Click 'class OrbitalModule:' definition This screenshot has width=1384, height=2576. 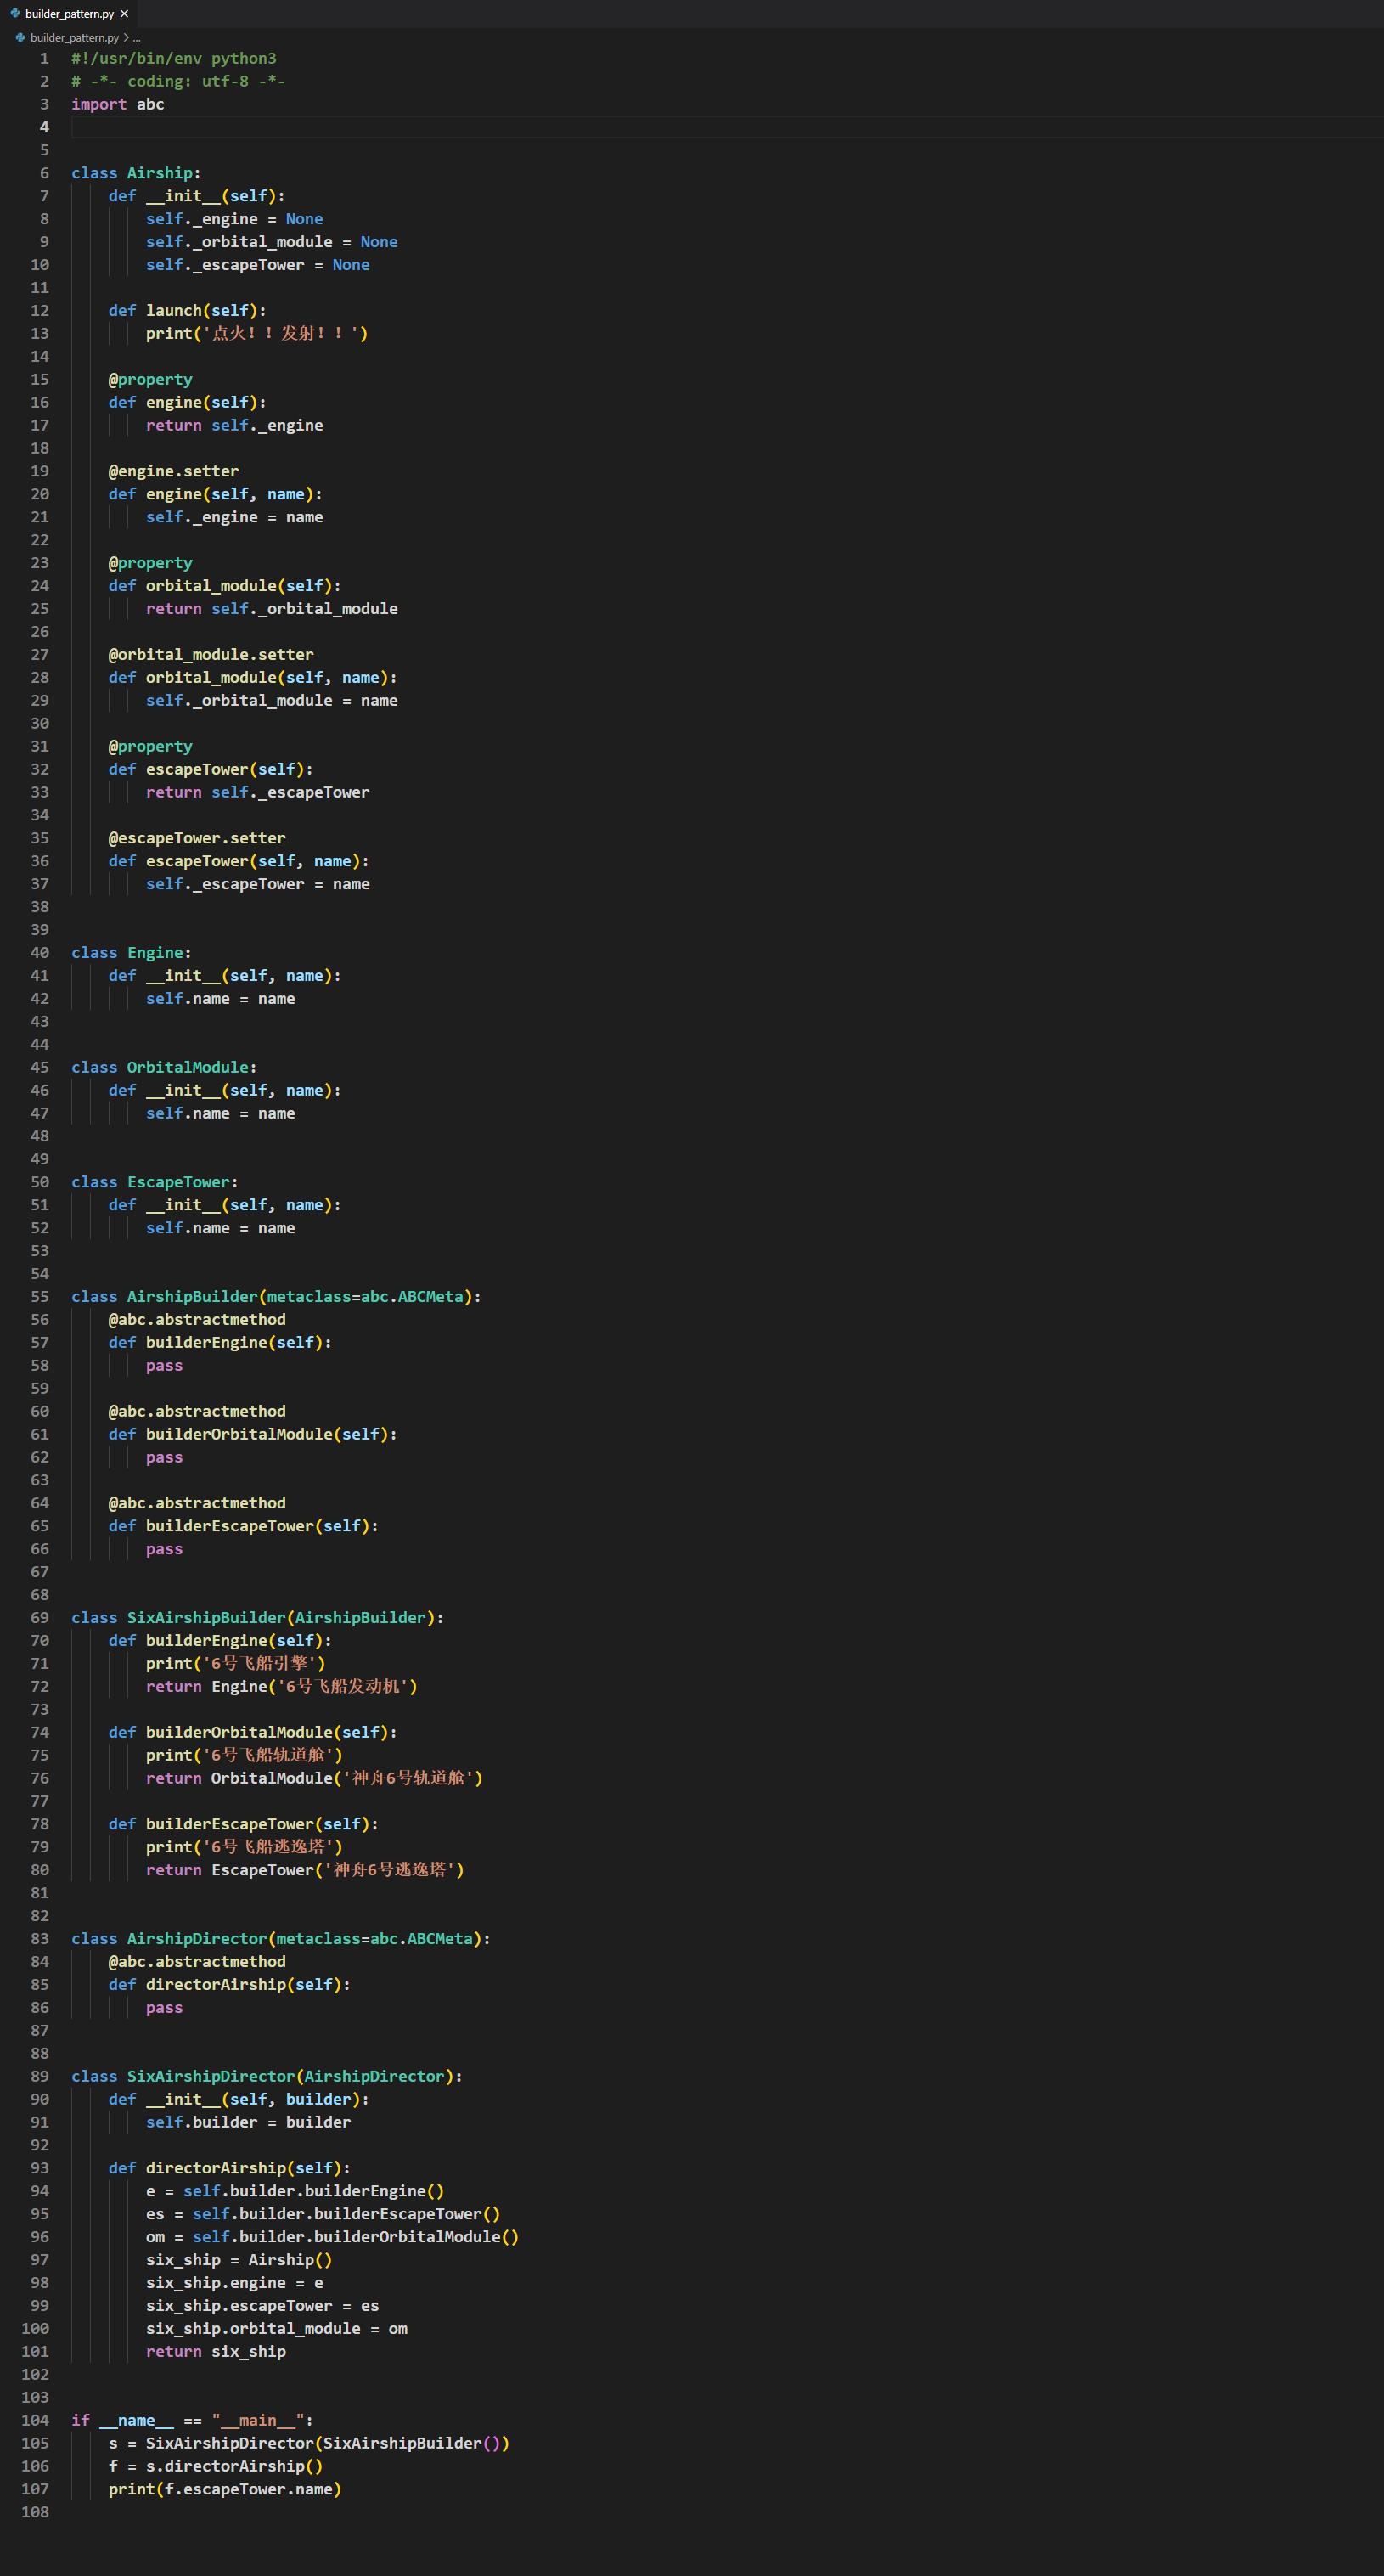point(164,1068)
